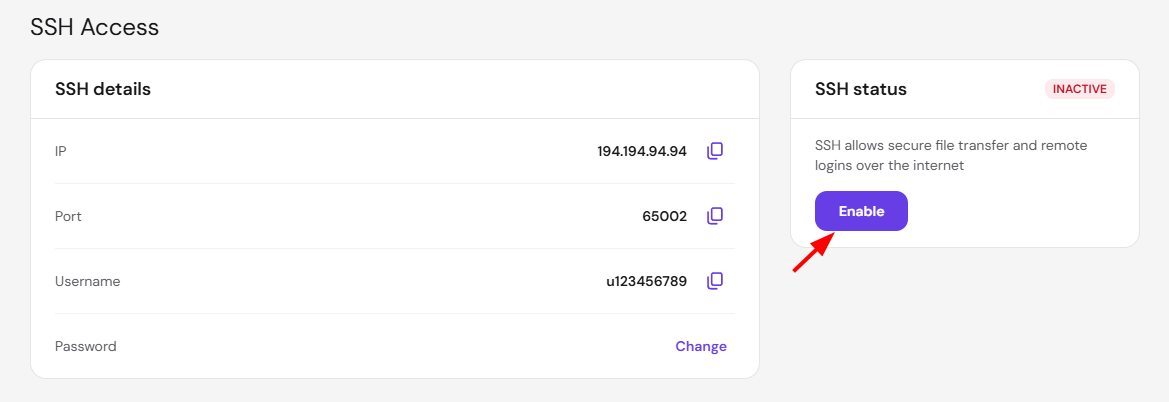Click the Port field label
Viewport: 1169px width, 402px height.
pos(69,216)
